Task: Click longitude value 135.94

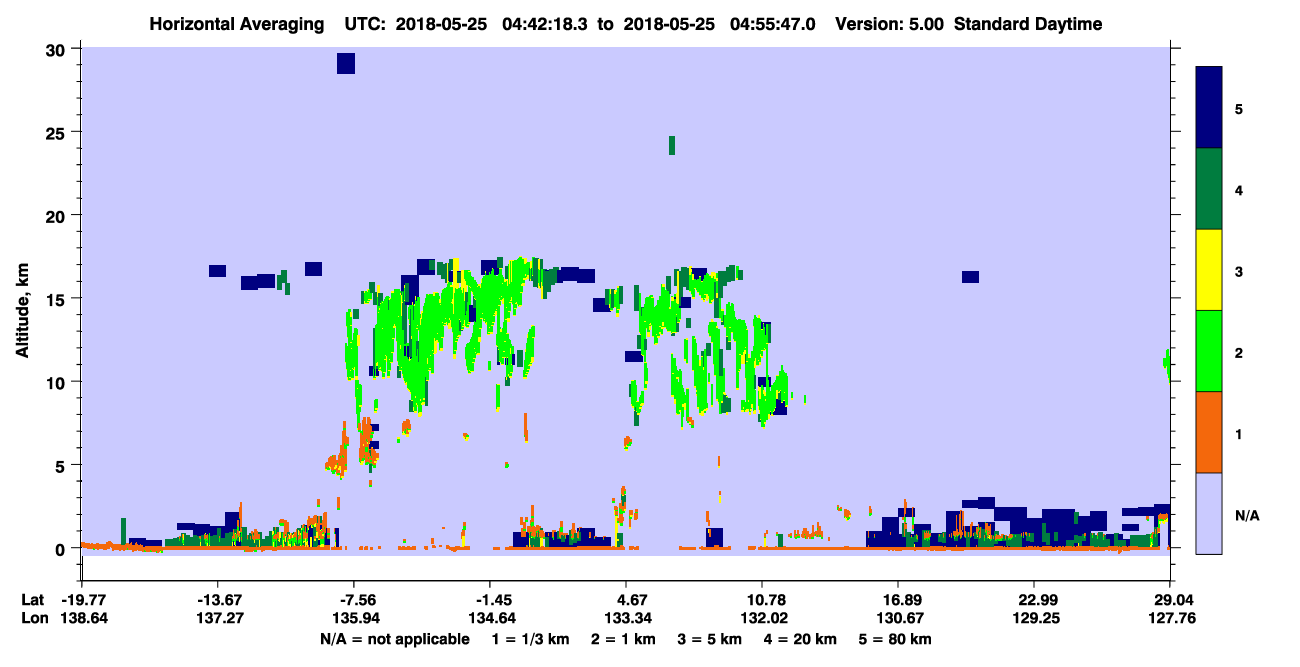Action: [x=355, y=618]
